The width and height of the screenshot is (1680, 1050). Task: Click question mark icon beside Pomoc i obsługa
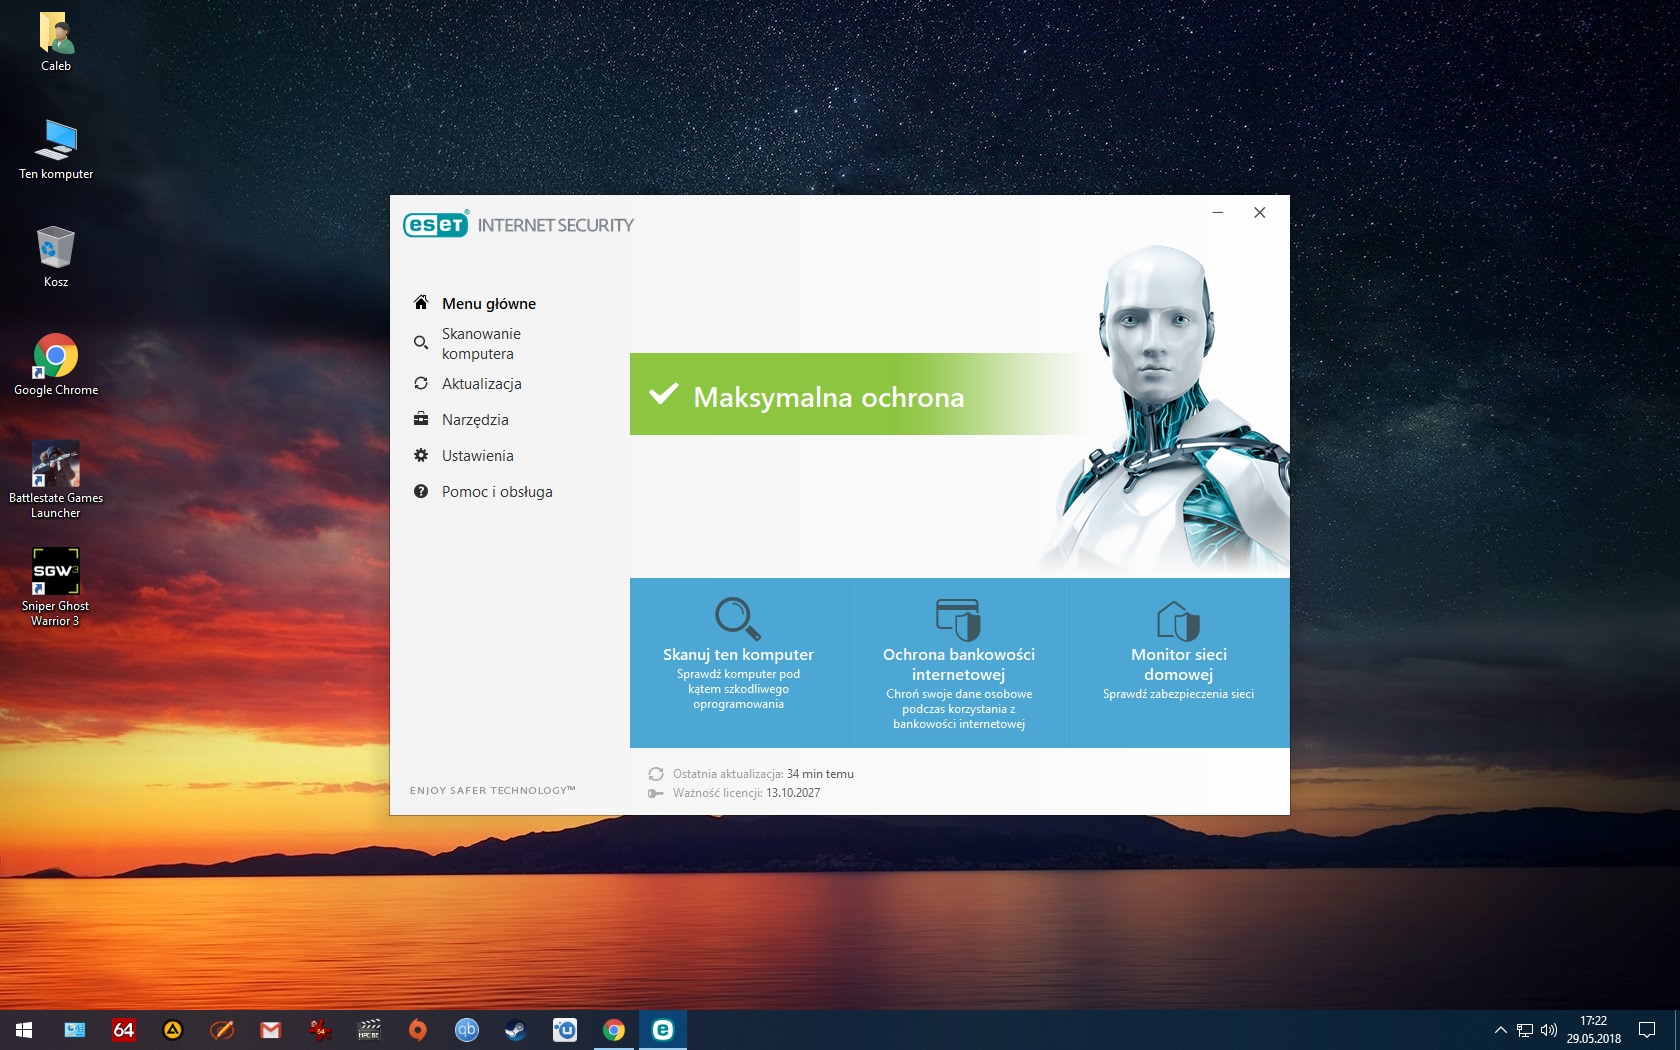pos(421,491)
